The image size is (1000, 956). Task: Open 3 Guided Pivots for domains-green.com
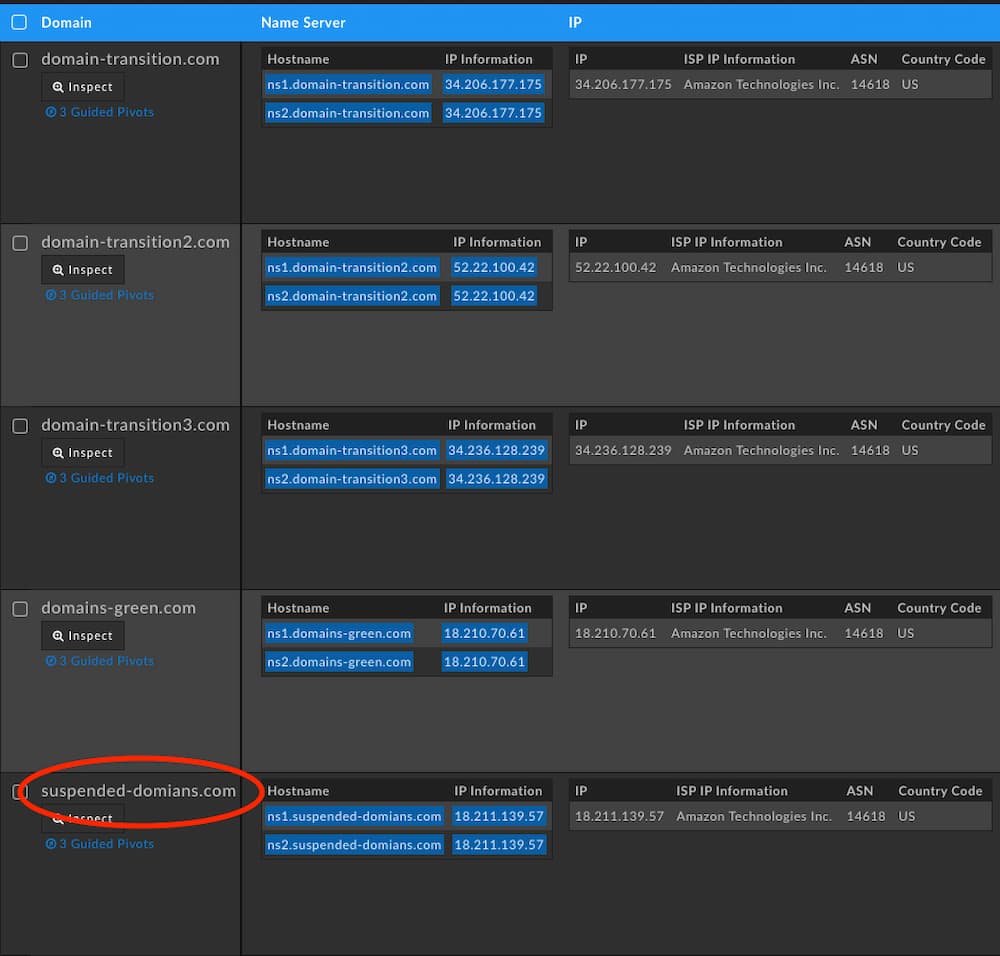[x=99, y=661]
